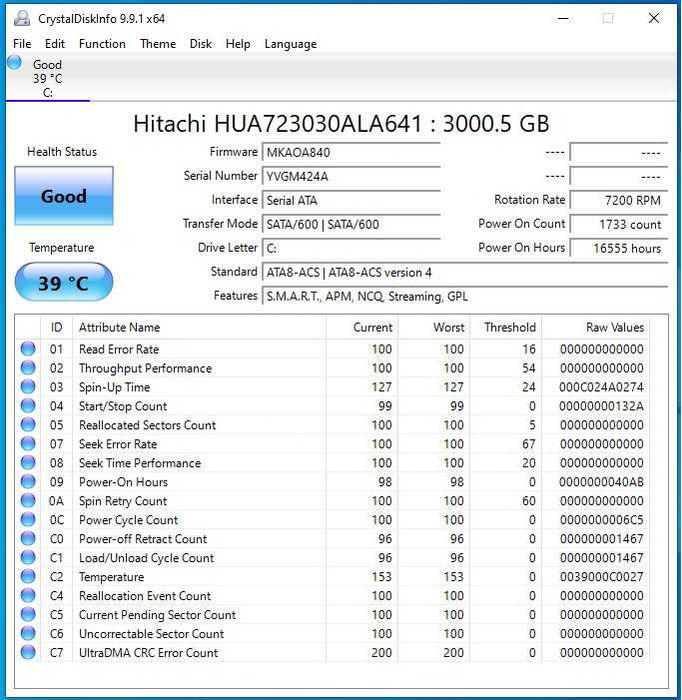Click status orb for Seek Time Performance

pyautogui.click(x=28, y=462)
